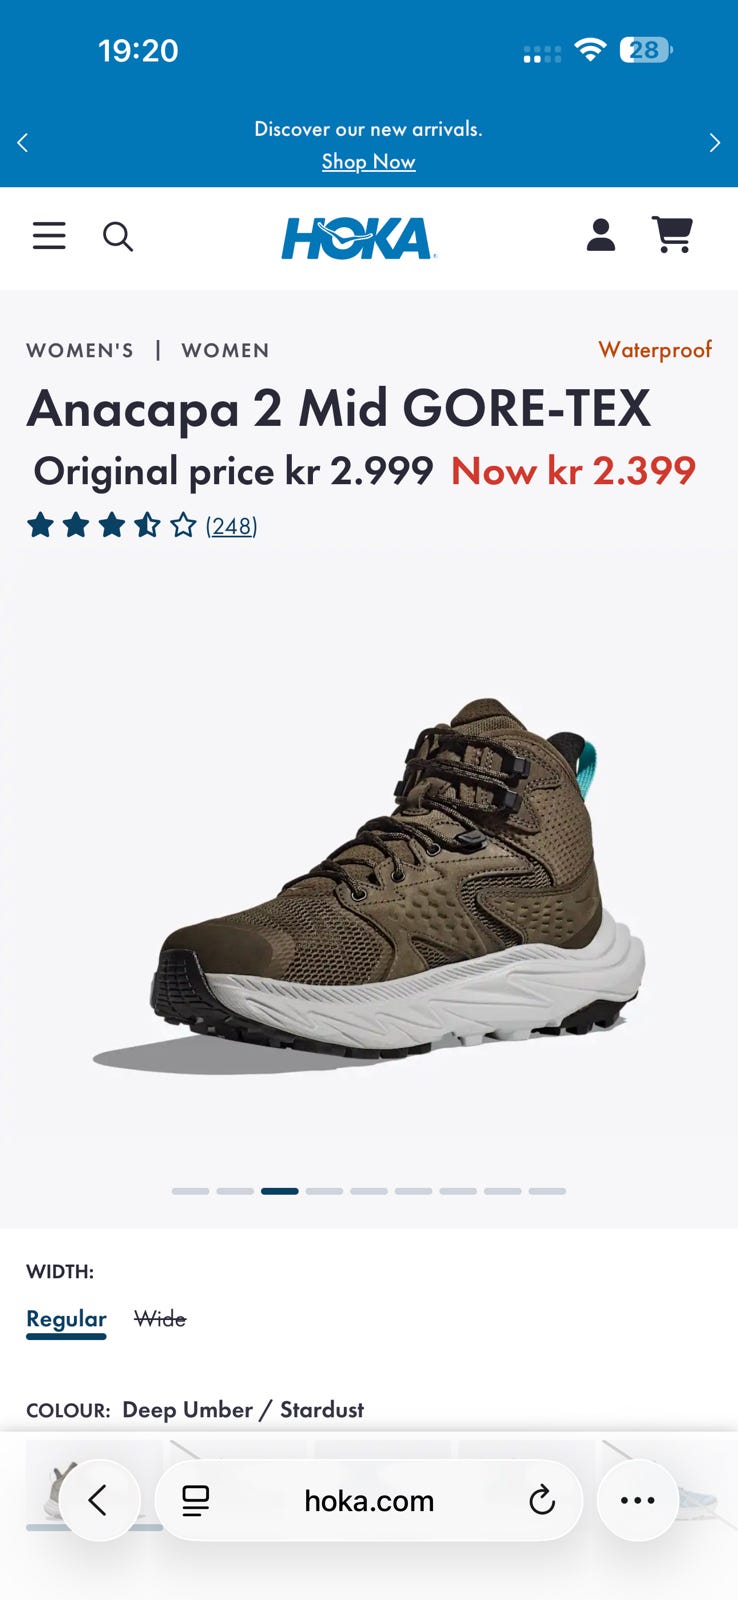
Task: Open browser more options menu
Action: click(637, 1500)
